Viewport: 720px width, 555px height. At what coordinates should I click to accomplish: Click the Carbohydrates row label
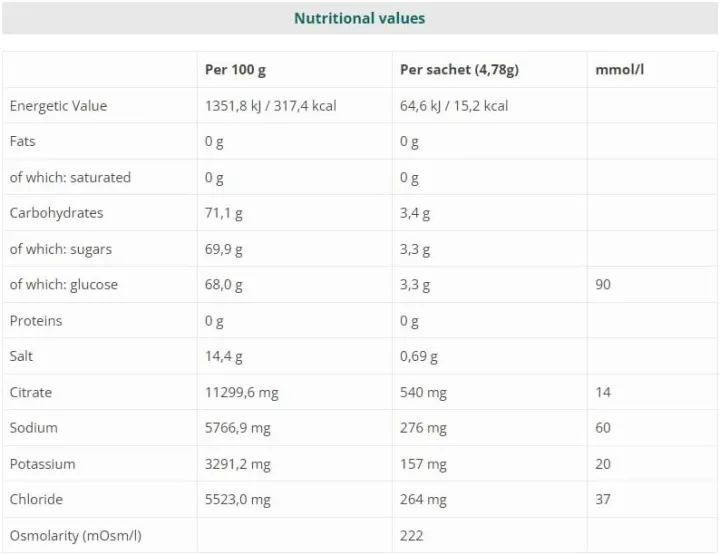56,213
